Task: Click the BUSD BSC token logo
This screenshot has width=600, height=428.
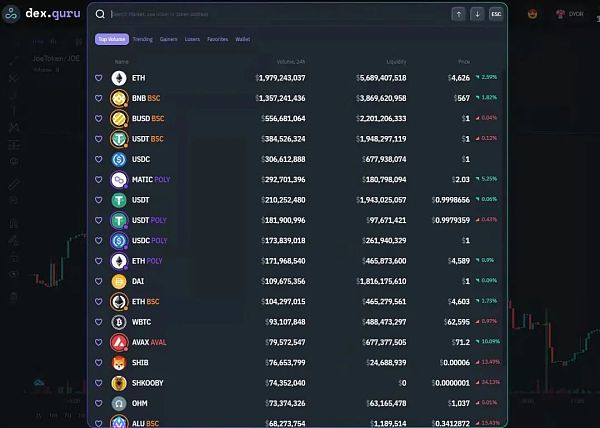Action: pos(119,119)
